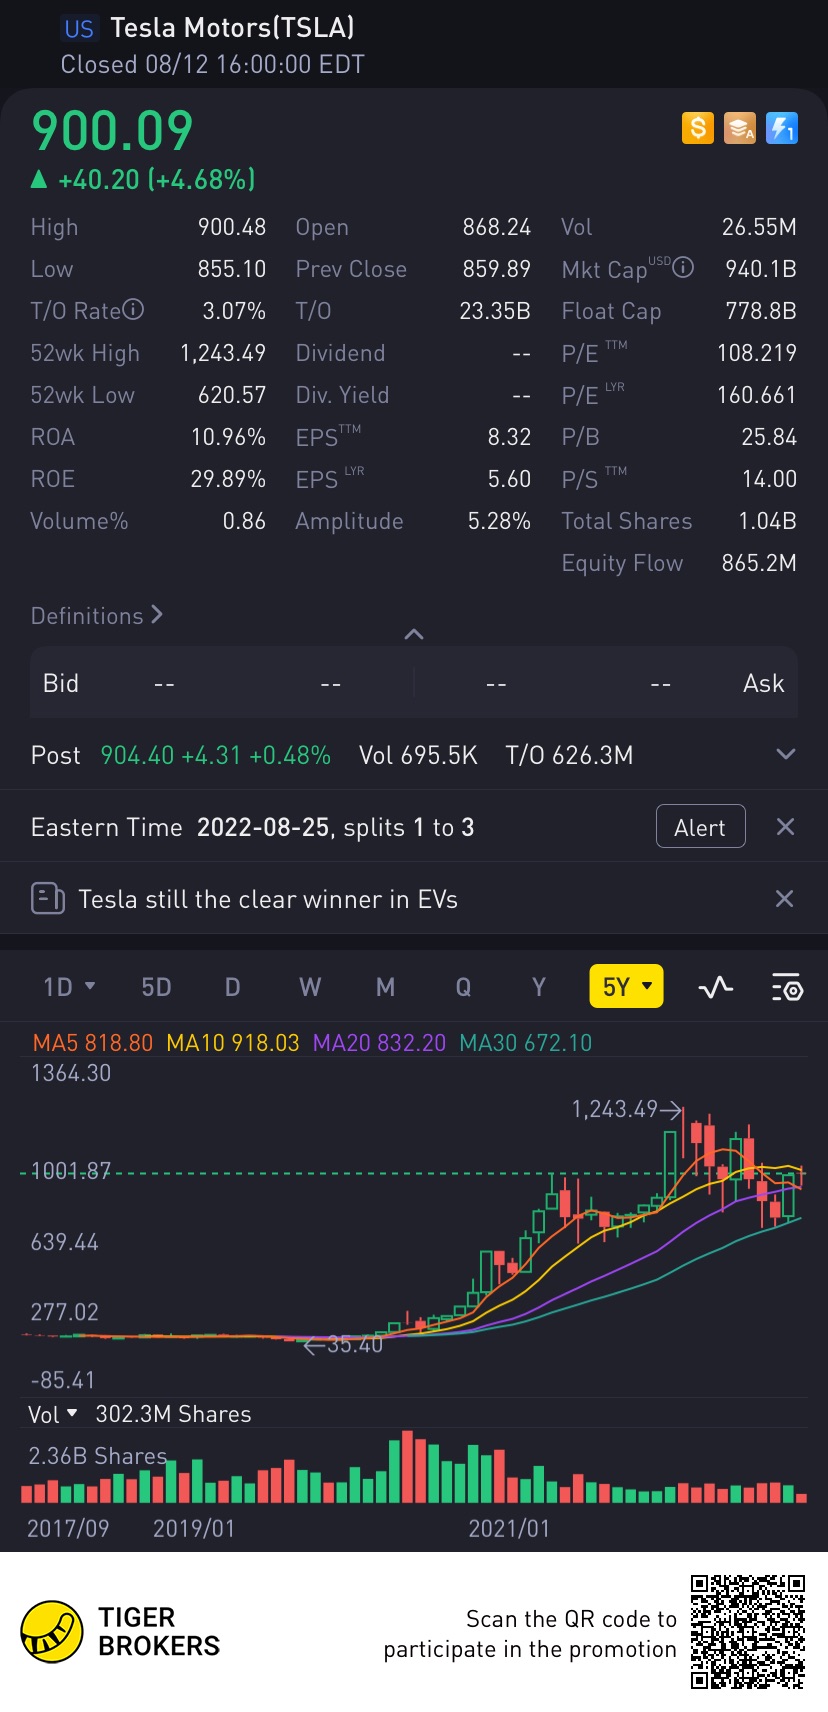Switch to Y yearly chart tab
The width and height of the screenshot is (828, 1712).
[x=539, y=988]
